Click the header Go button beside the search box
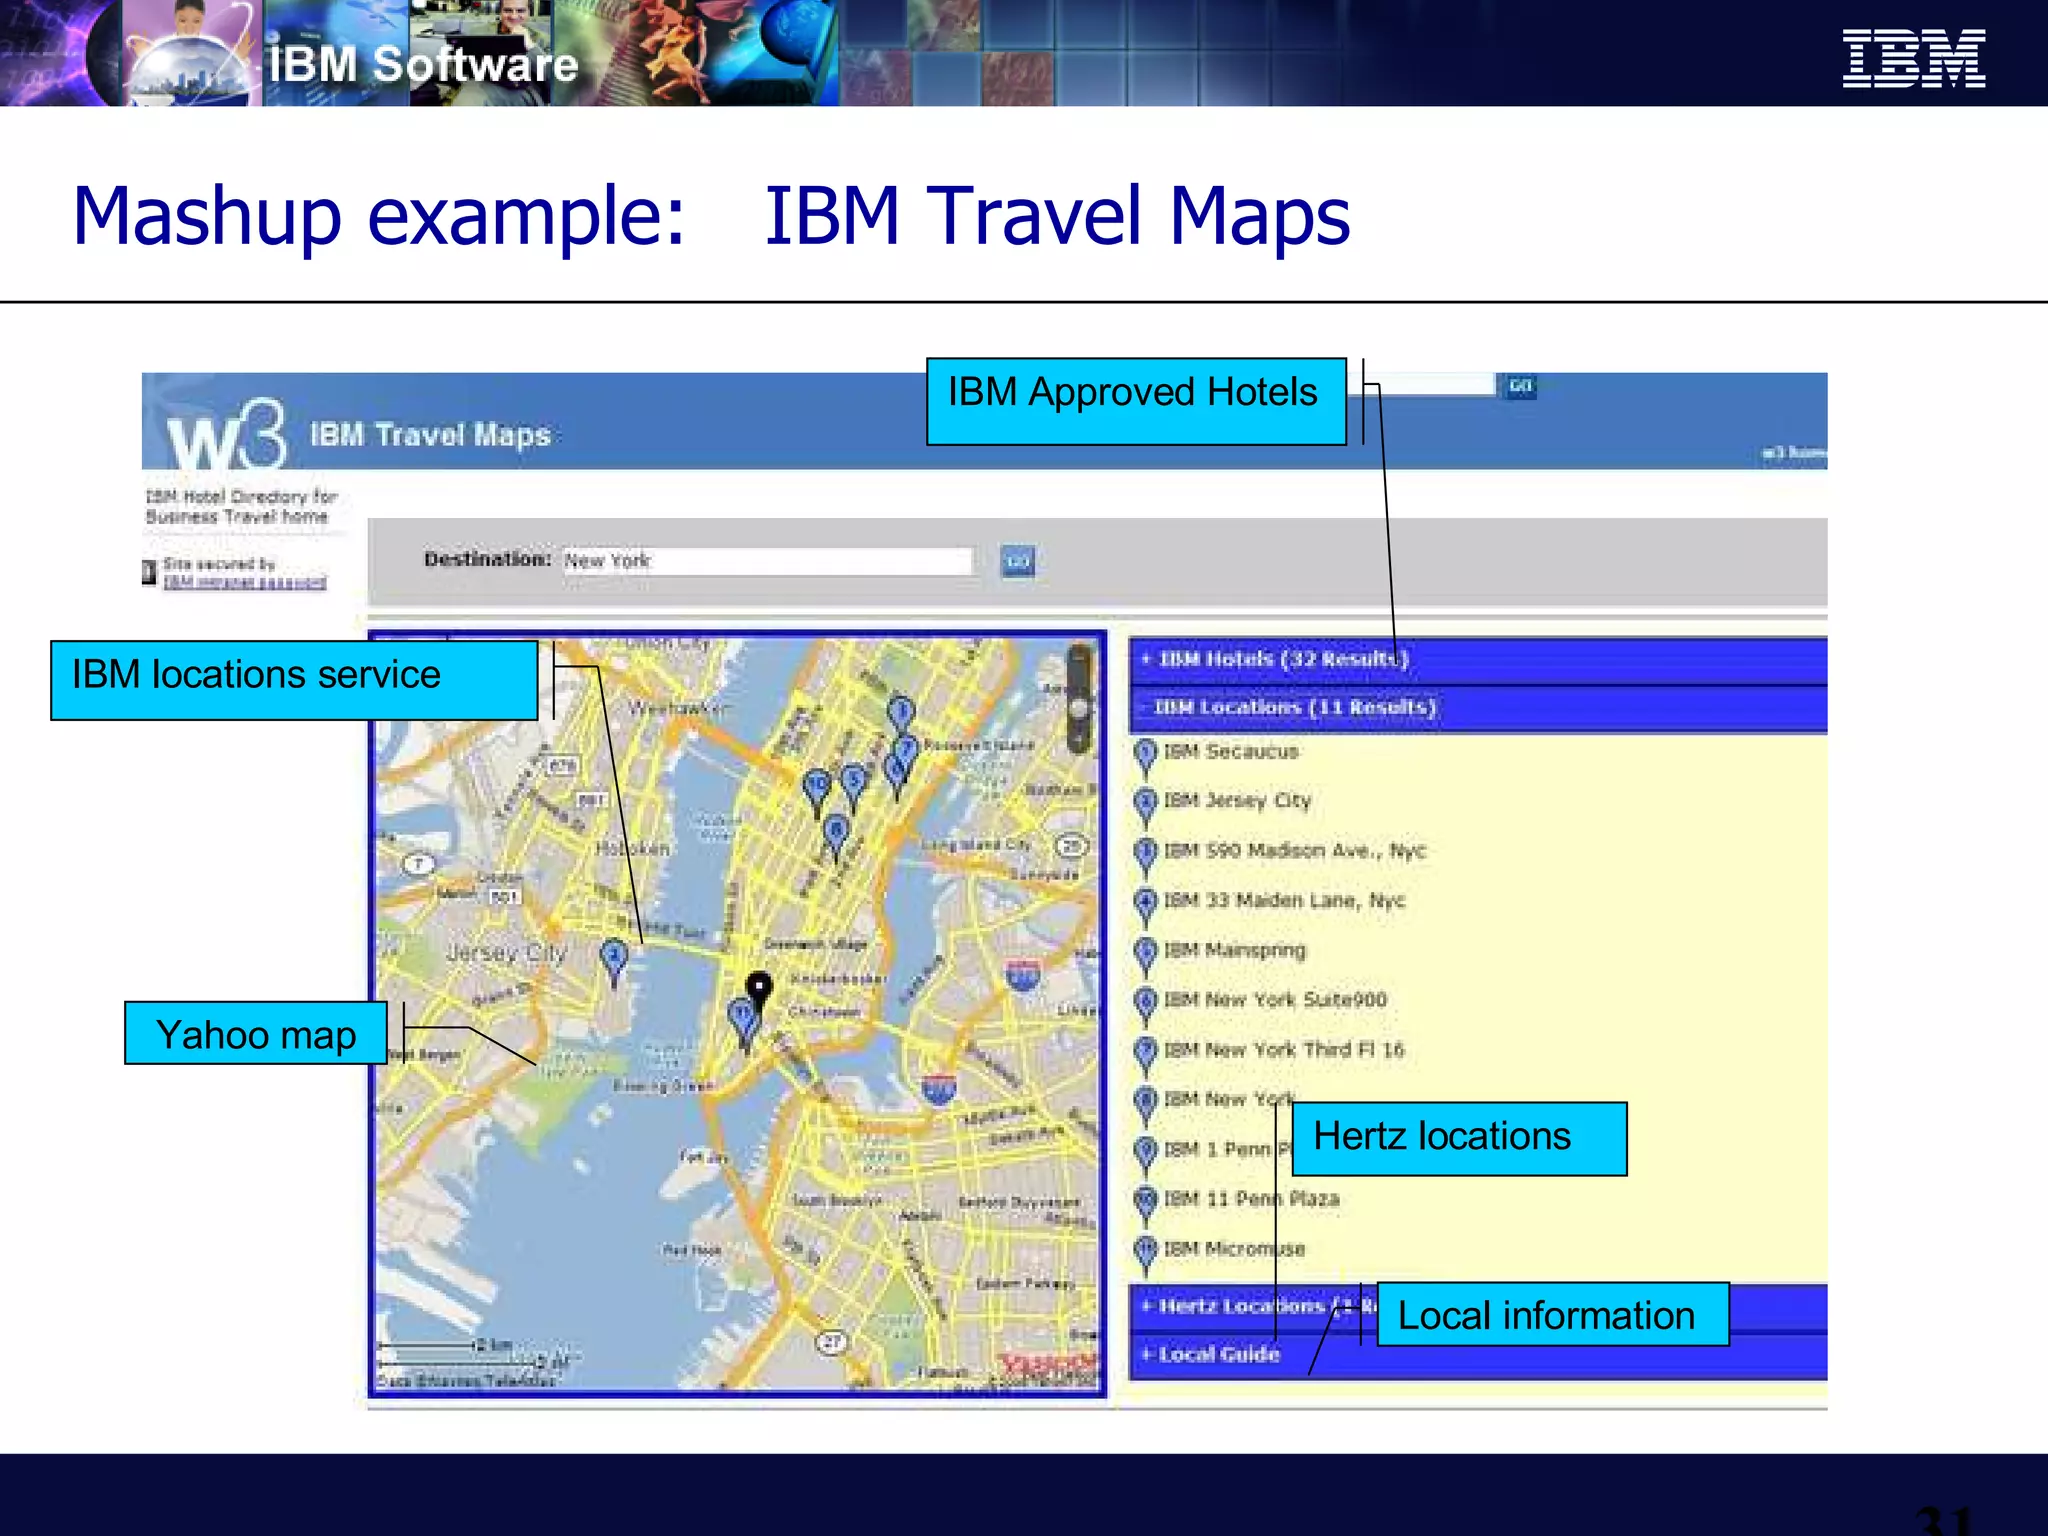The height and width of the screenshot is (1536, 2048). click(x=1520, y=386)
